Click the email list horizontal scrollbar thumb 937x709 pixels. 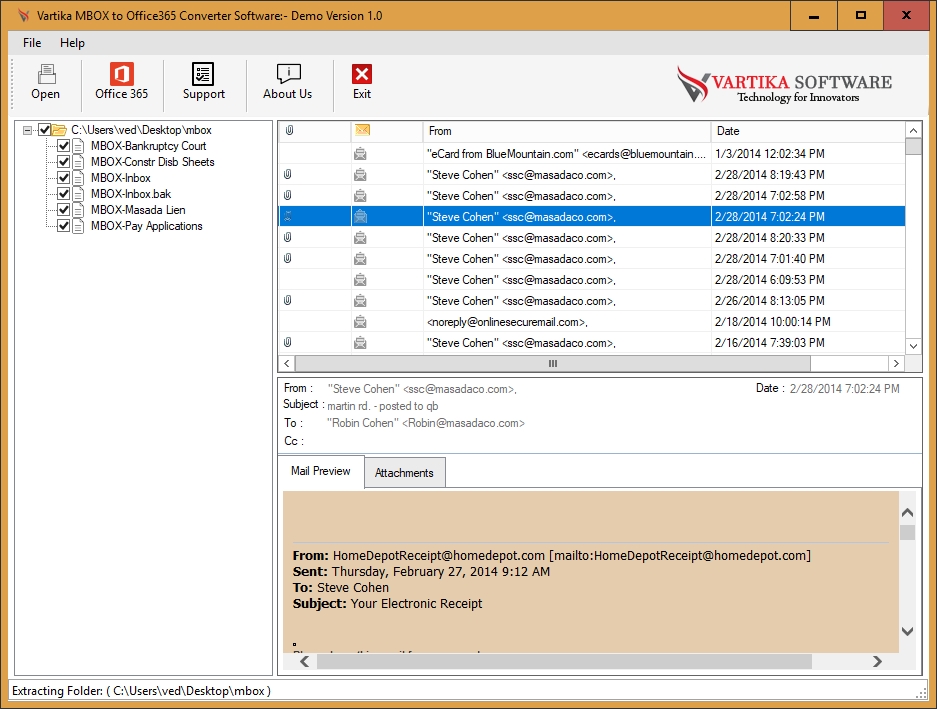tap(553, 363)
